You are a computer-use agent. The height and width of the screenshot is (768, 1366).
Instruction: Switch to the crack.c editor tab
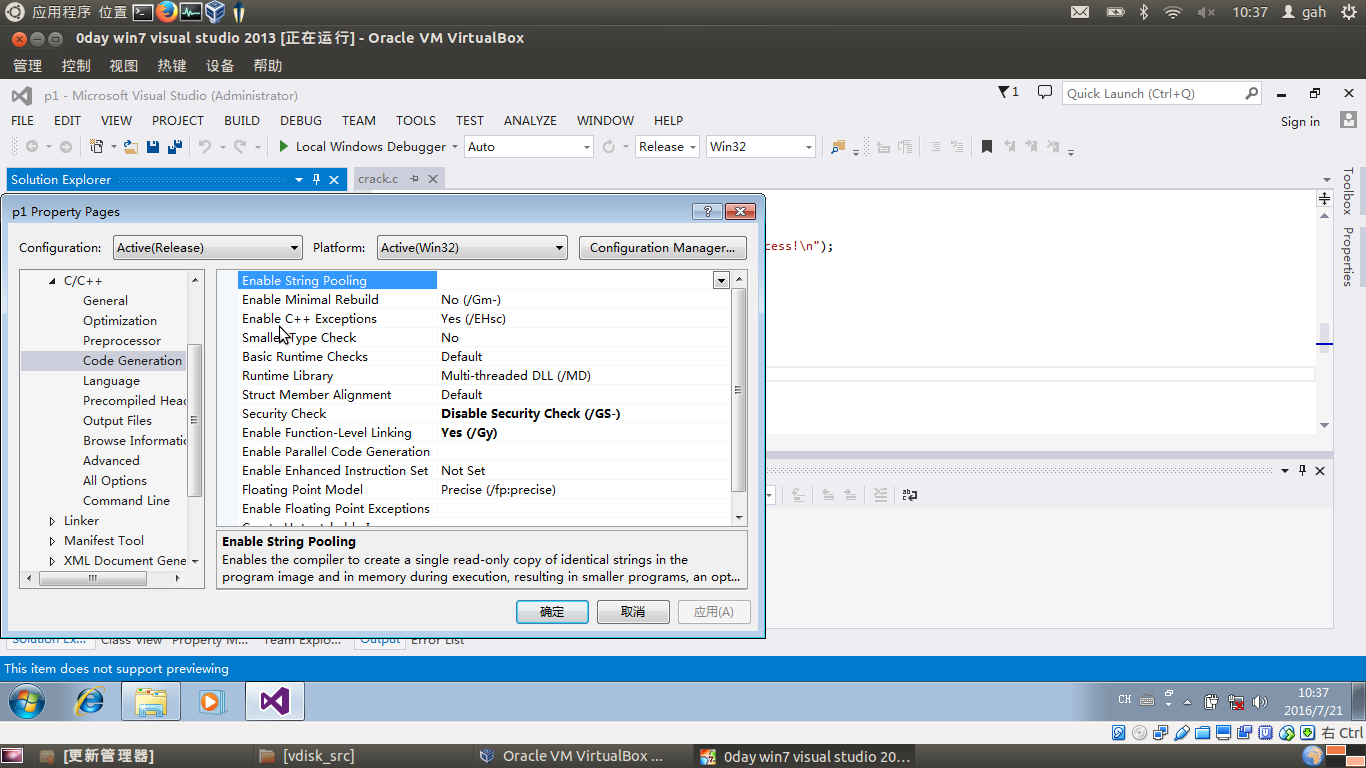[378, 179]
